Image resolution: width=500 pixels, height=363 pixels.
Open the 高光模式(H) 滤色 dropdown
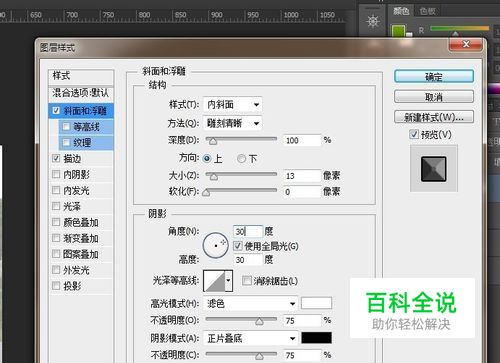pos(250,303)
